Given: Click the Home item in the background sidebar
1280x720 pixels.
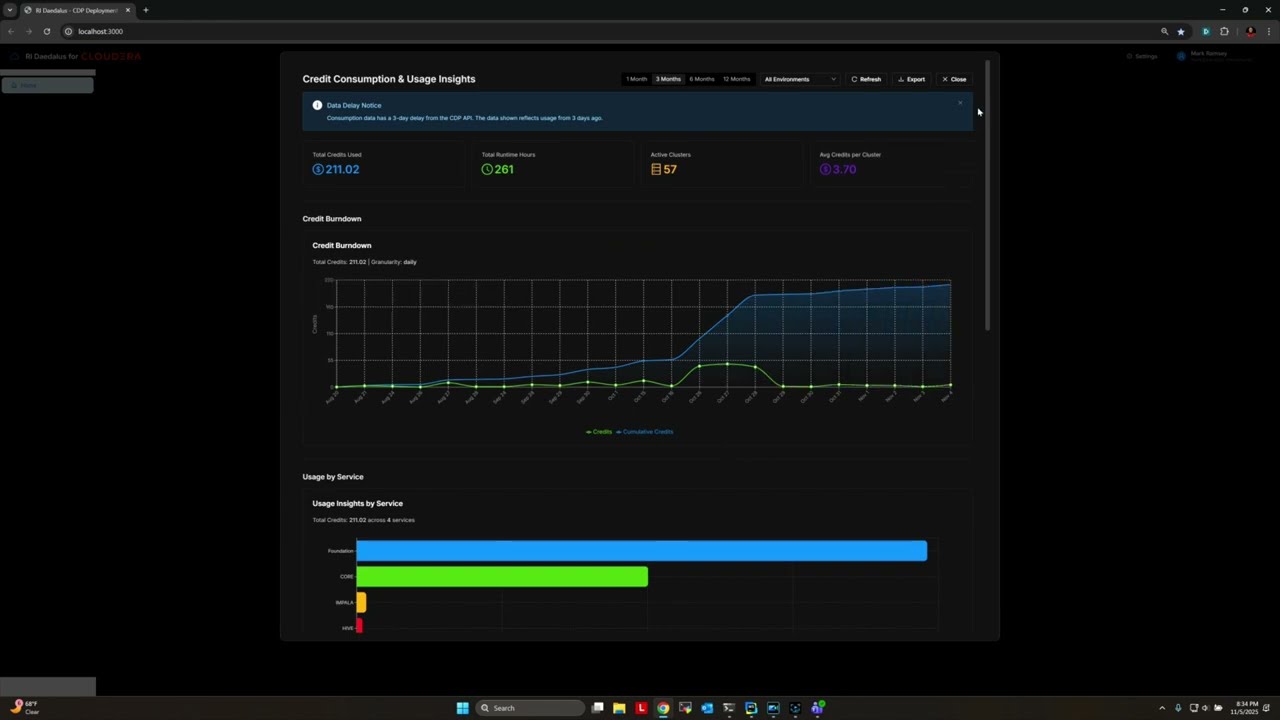Looking at the screenshot, I should [x=47, y=85].
